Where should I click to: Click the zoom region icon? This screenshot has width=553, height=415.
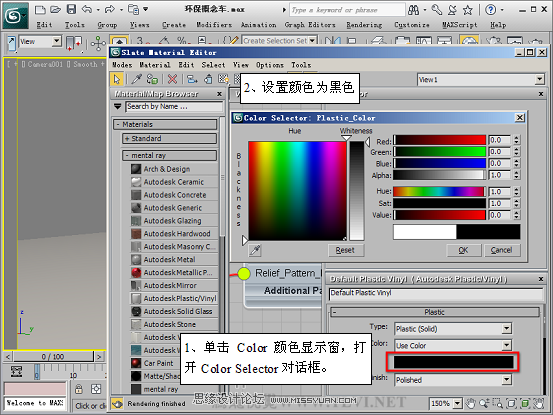[x=497, y=403]
